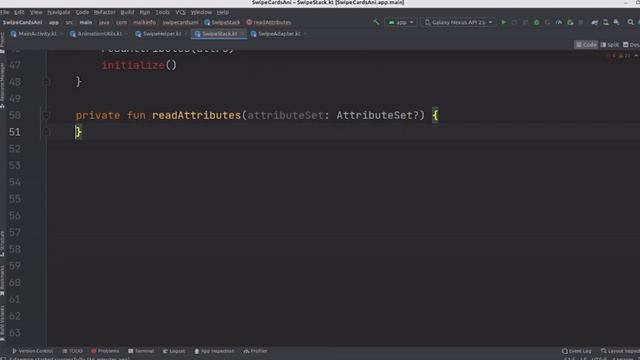The width and height of the screenshot is (640, 360).
Task: Open the Galaxy Nexus API 23 device dropdown
Action: coord(458,22)
